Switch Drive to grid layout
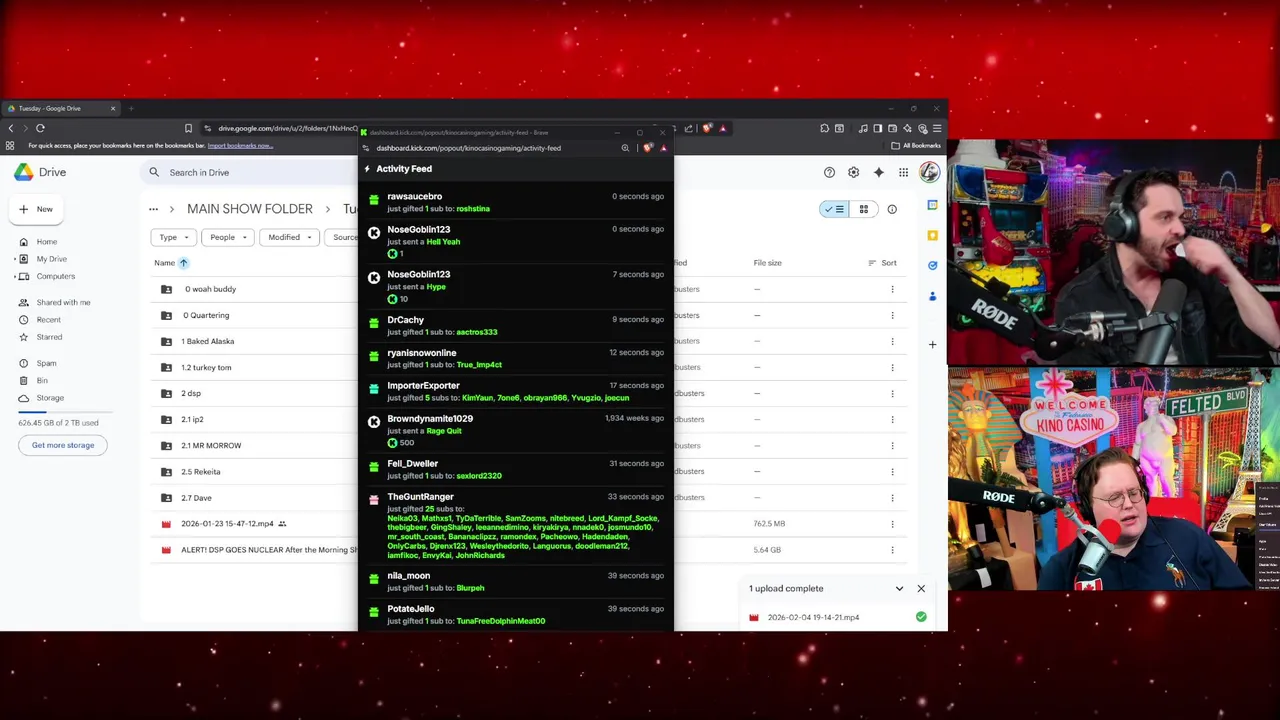This screenshot has width=1280, height=720. (x=863, y=209)
